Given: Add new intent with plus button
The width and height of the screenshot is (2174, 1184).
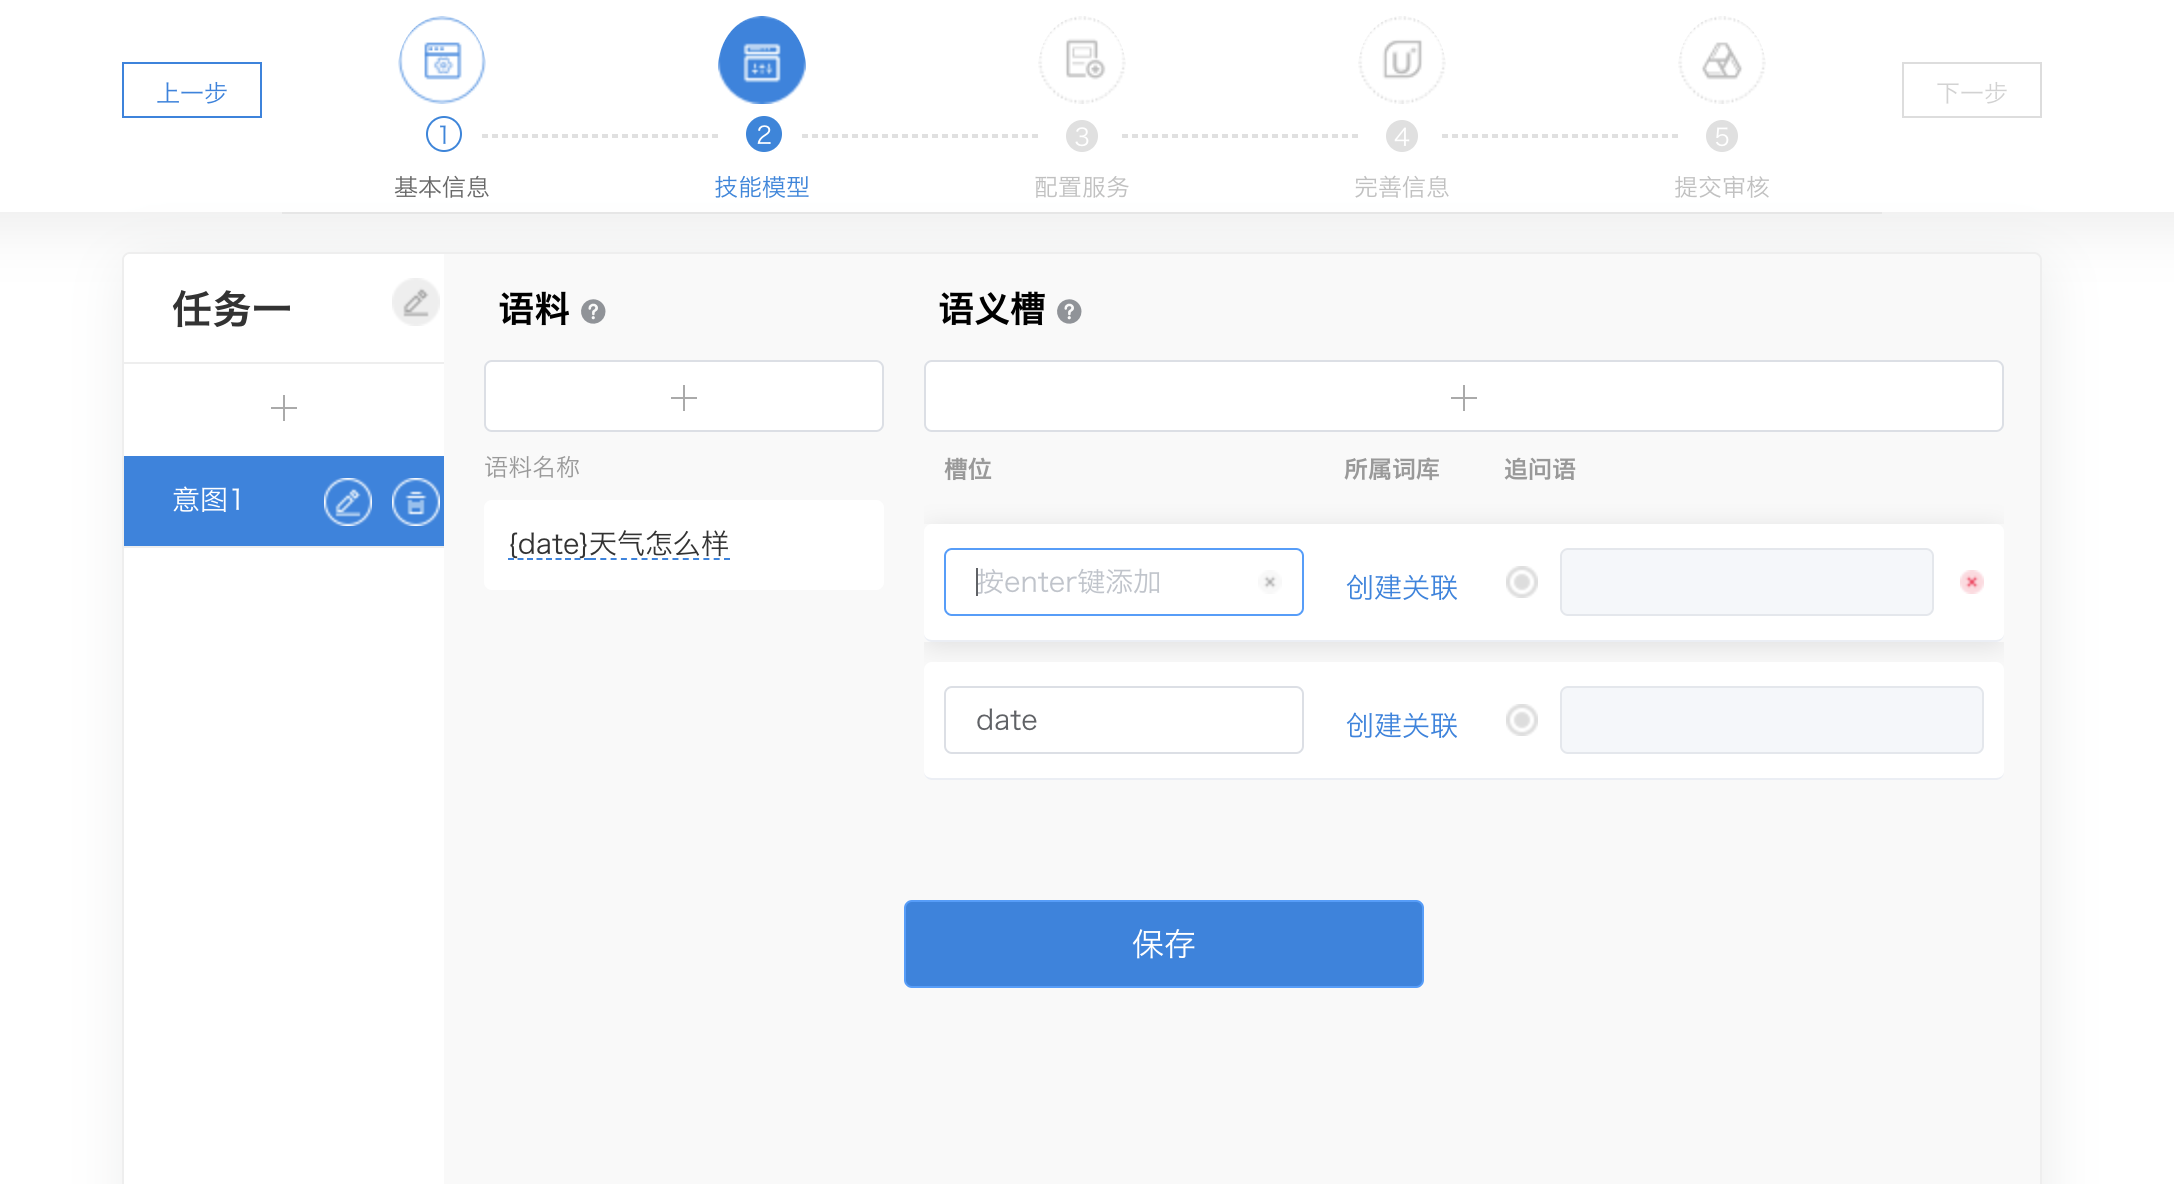Looking at the screenshot, I should (x=284, y=408).
